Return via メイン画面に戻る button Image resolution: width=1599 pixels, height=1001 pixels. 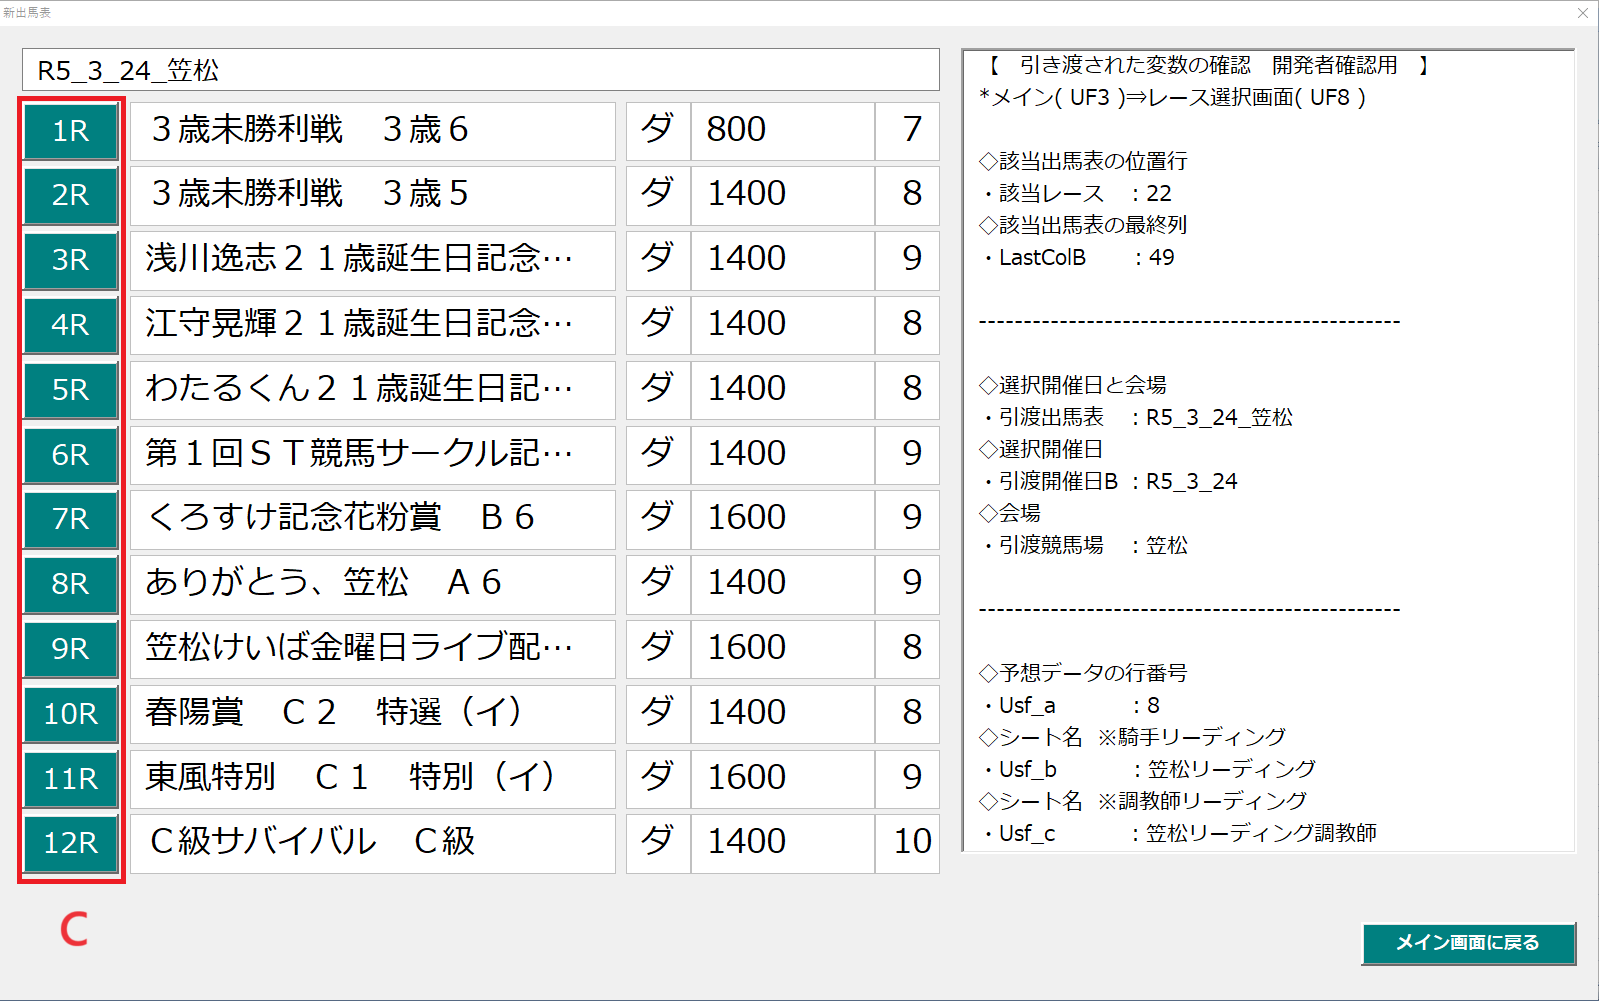click(x=1467, y=943)
